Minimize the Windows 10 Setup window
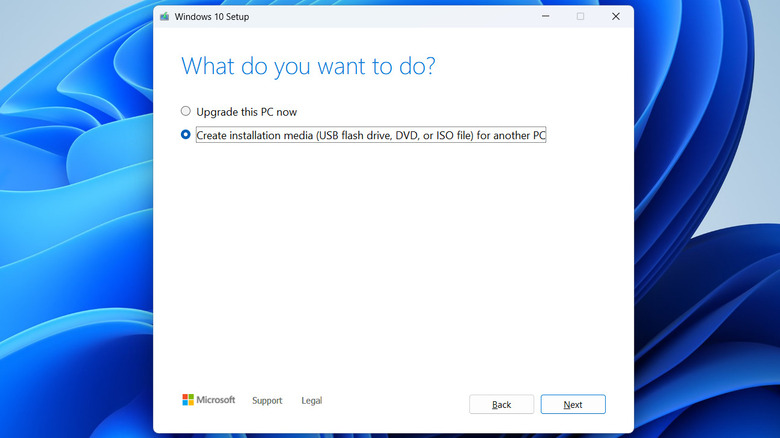The width and height of the screenshot is (780, 438). [546, 16]
